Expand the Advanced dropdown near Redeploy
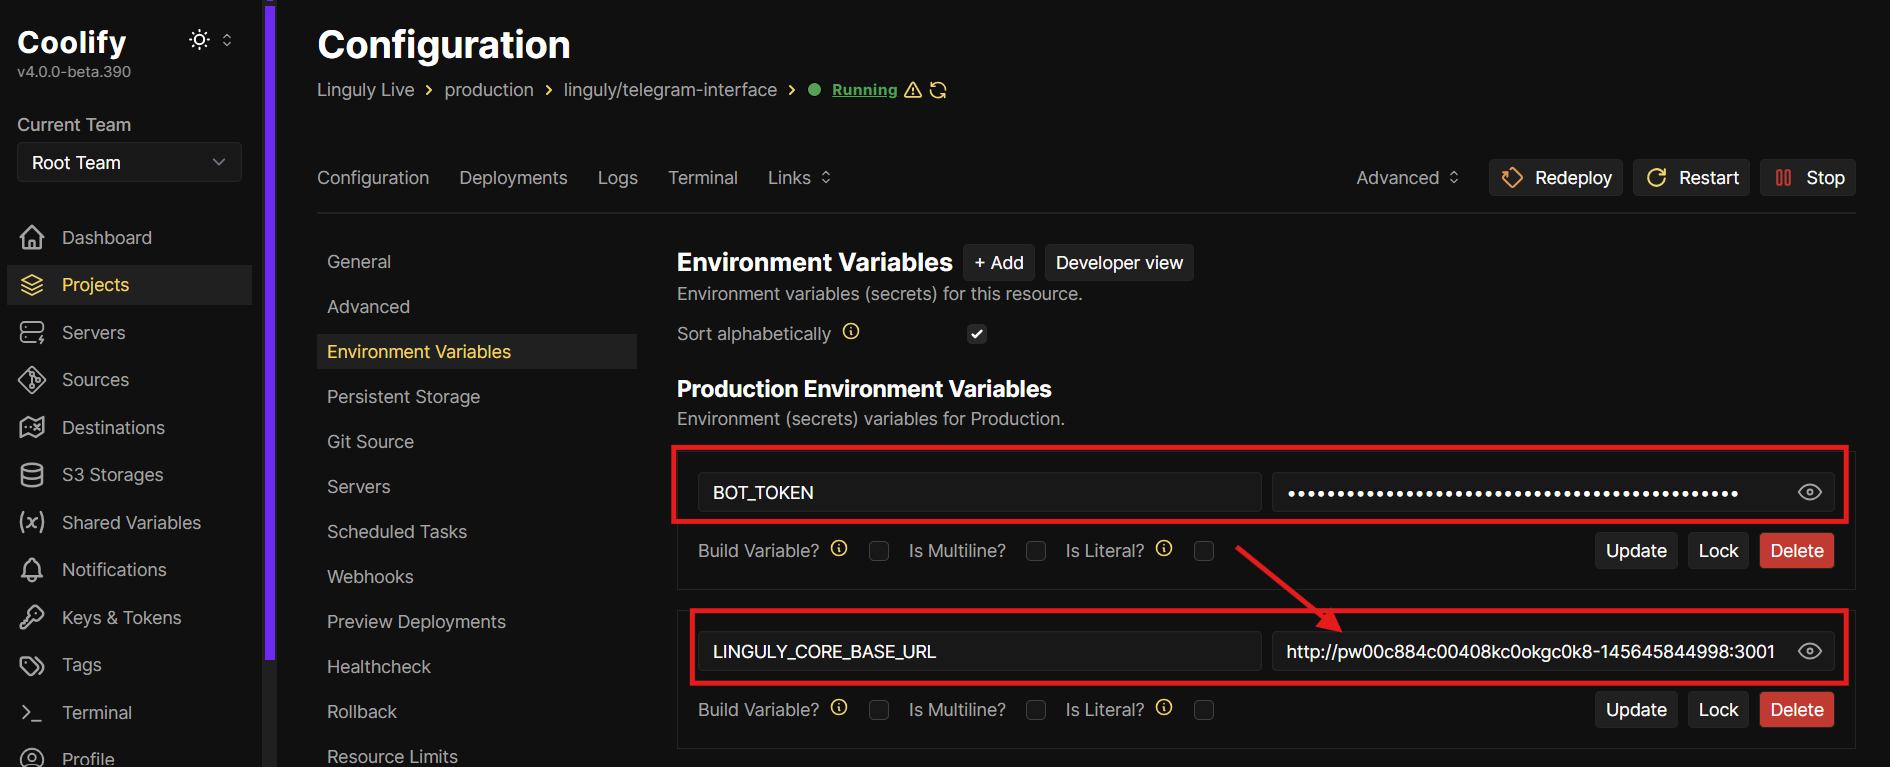Screen dimensions: 1890x767 pyautogui.click(x=1407, y=177)
